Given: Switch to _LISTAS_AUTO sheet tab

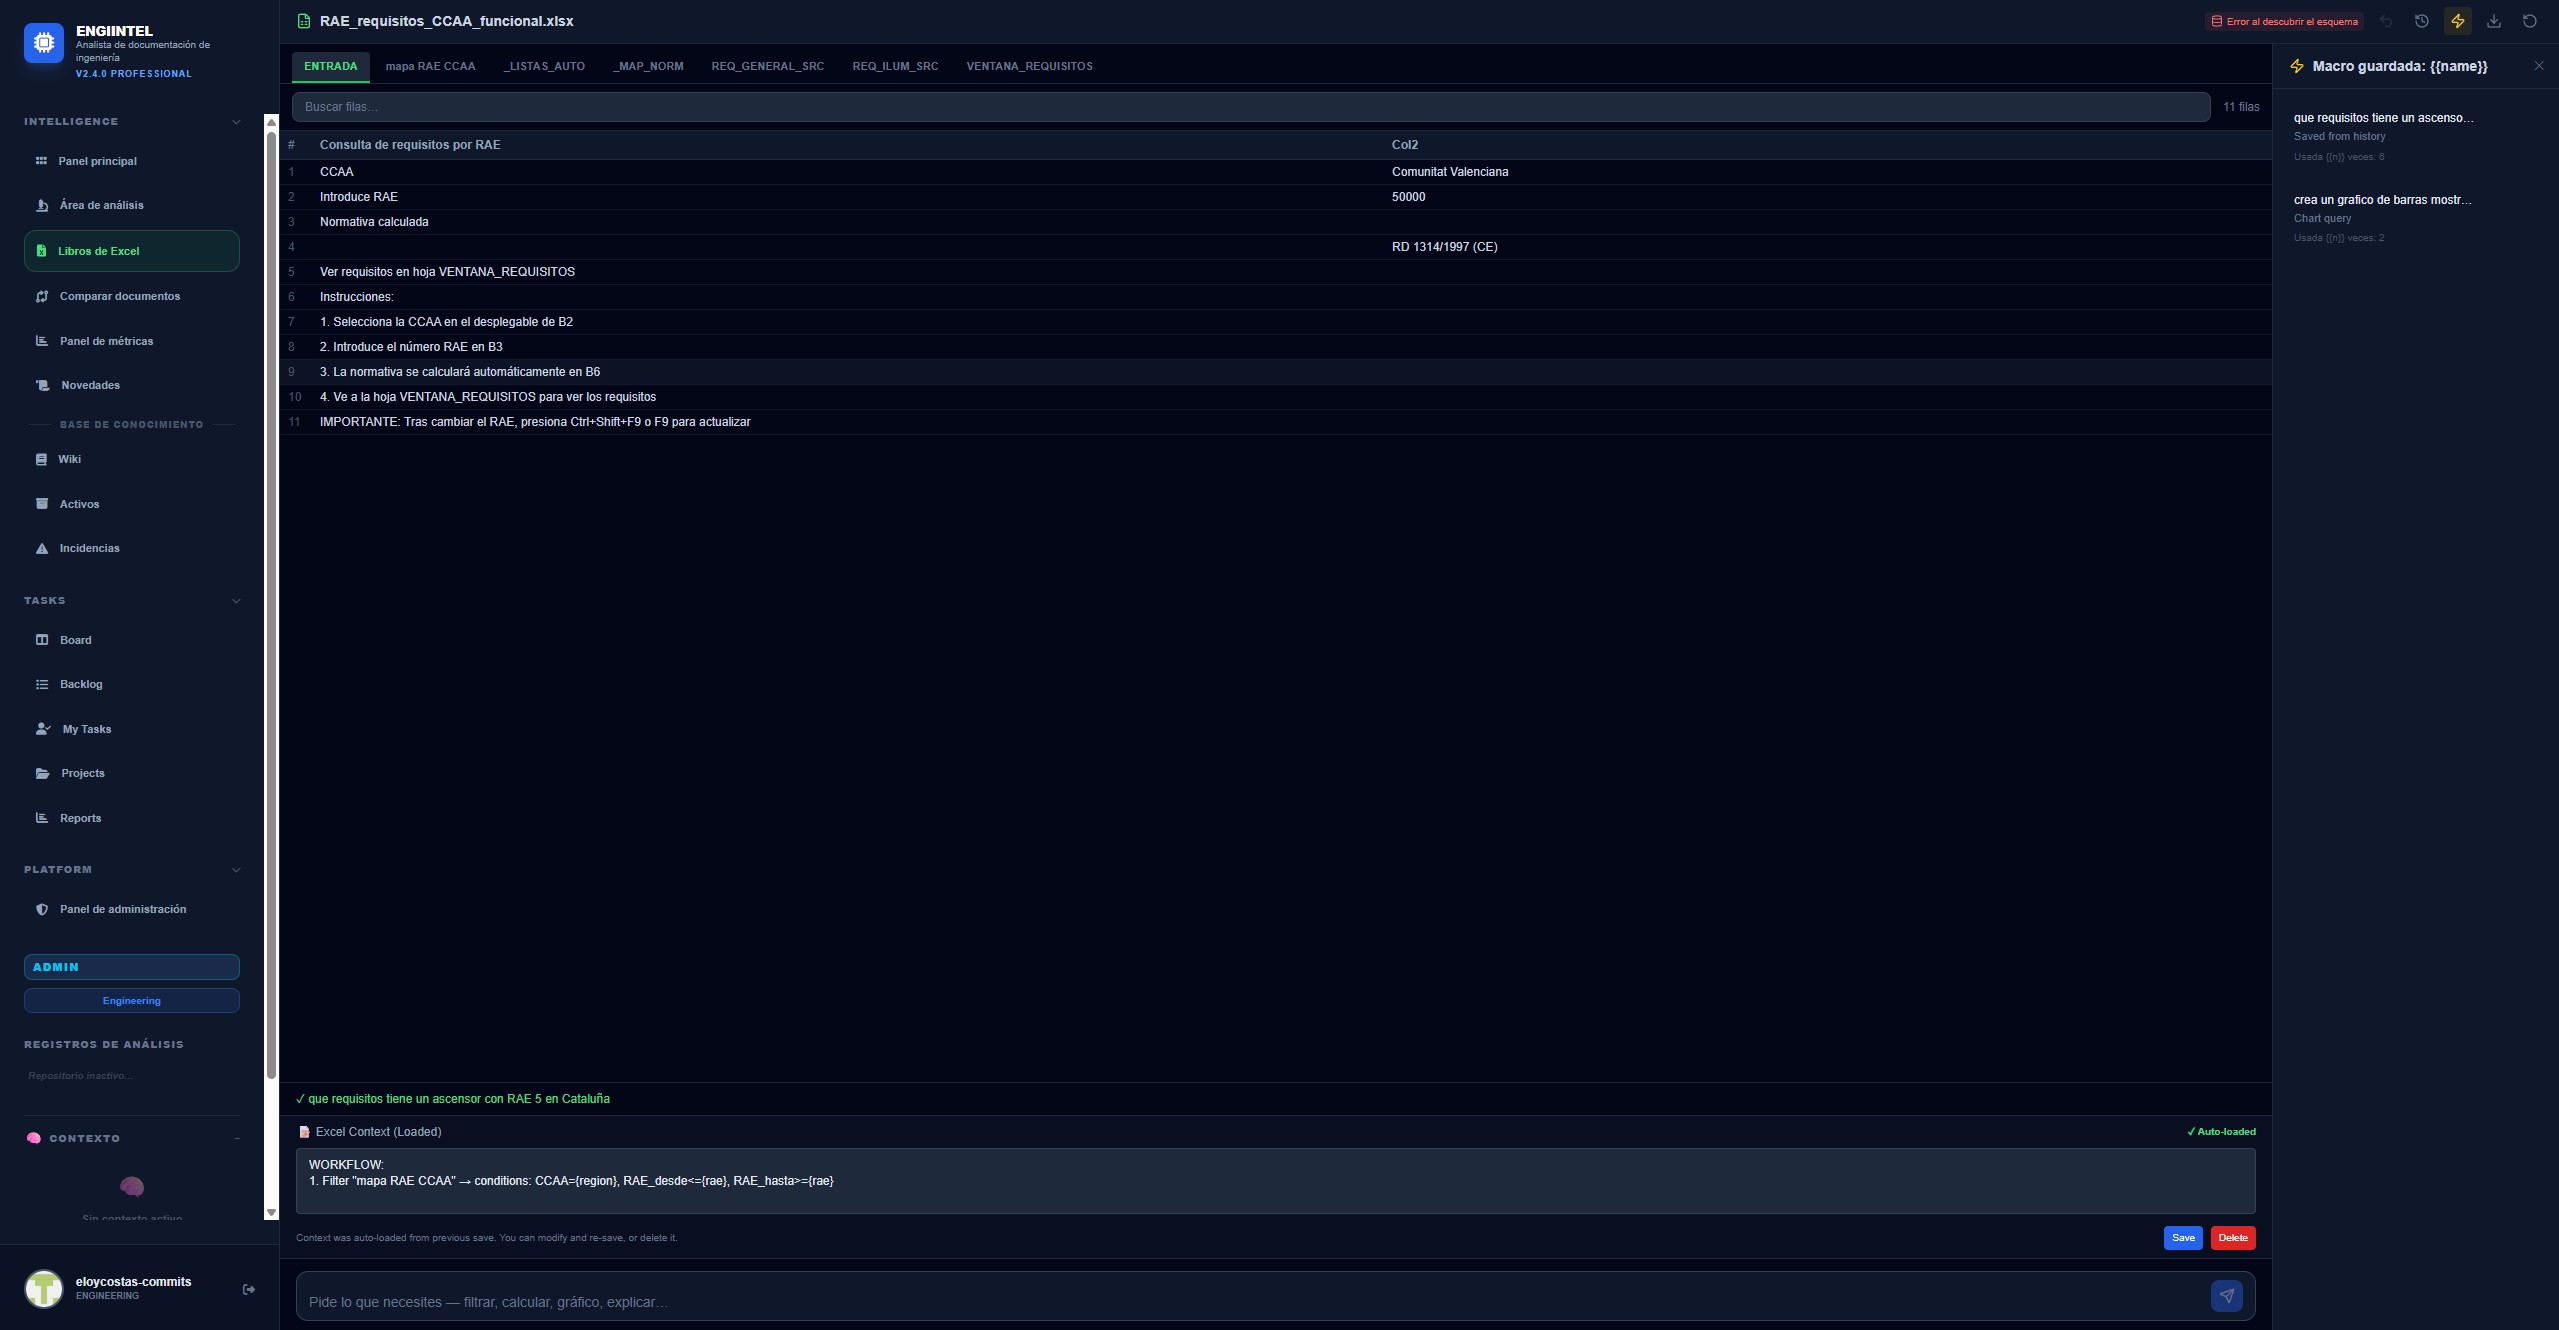Looking at the screenshot, I should pos(545,66).
